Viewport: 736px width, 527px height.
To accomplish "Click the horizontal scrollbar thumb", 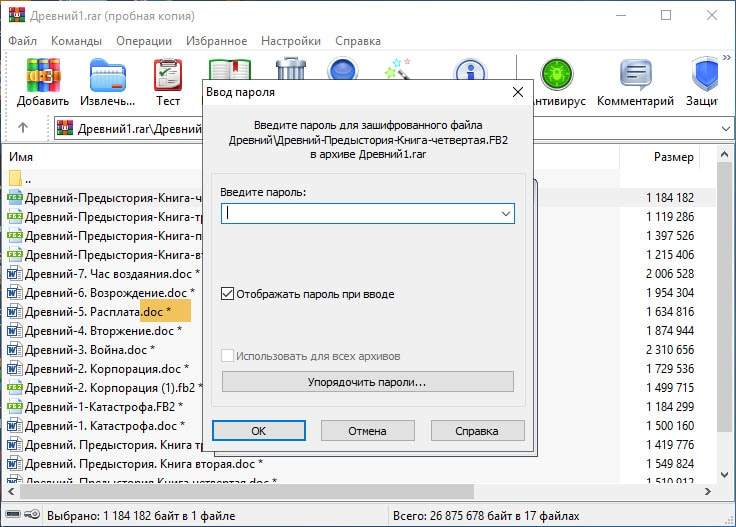I will tap(247, 491).
